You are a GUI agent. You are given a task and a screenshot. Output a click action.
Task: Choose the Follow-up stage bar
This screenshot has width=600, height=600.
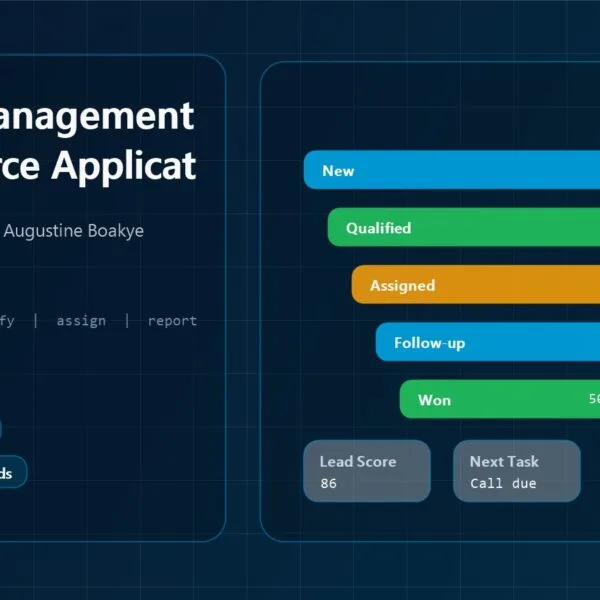coord(488,342)
